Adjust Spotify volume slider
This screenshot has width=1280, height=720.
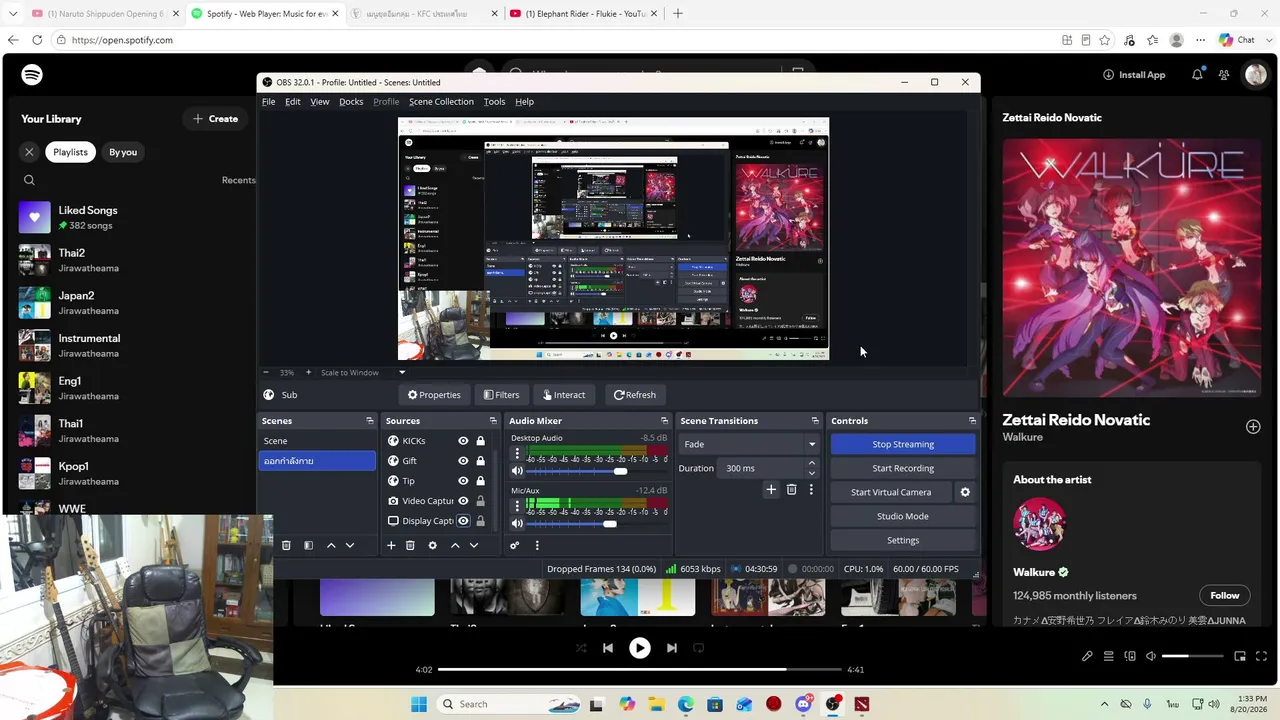click(x=1193, y=656)
